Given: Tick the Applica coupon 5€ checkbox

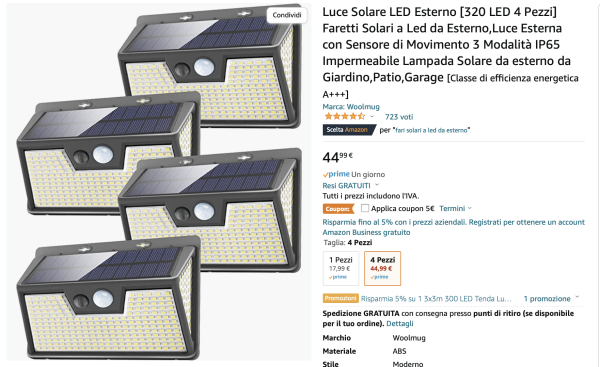Looking at the screenshot, I should coord(365,208).
